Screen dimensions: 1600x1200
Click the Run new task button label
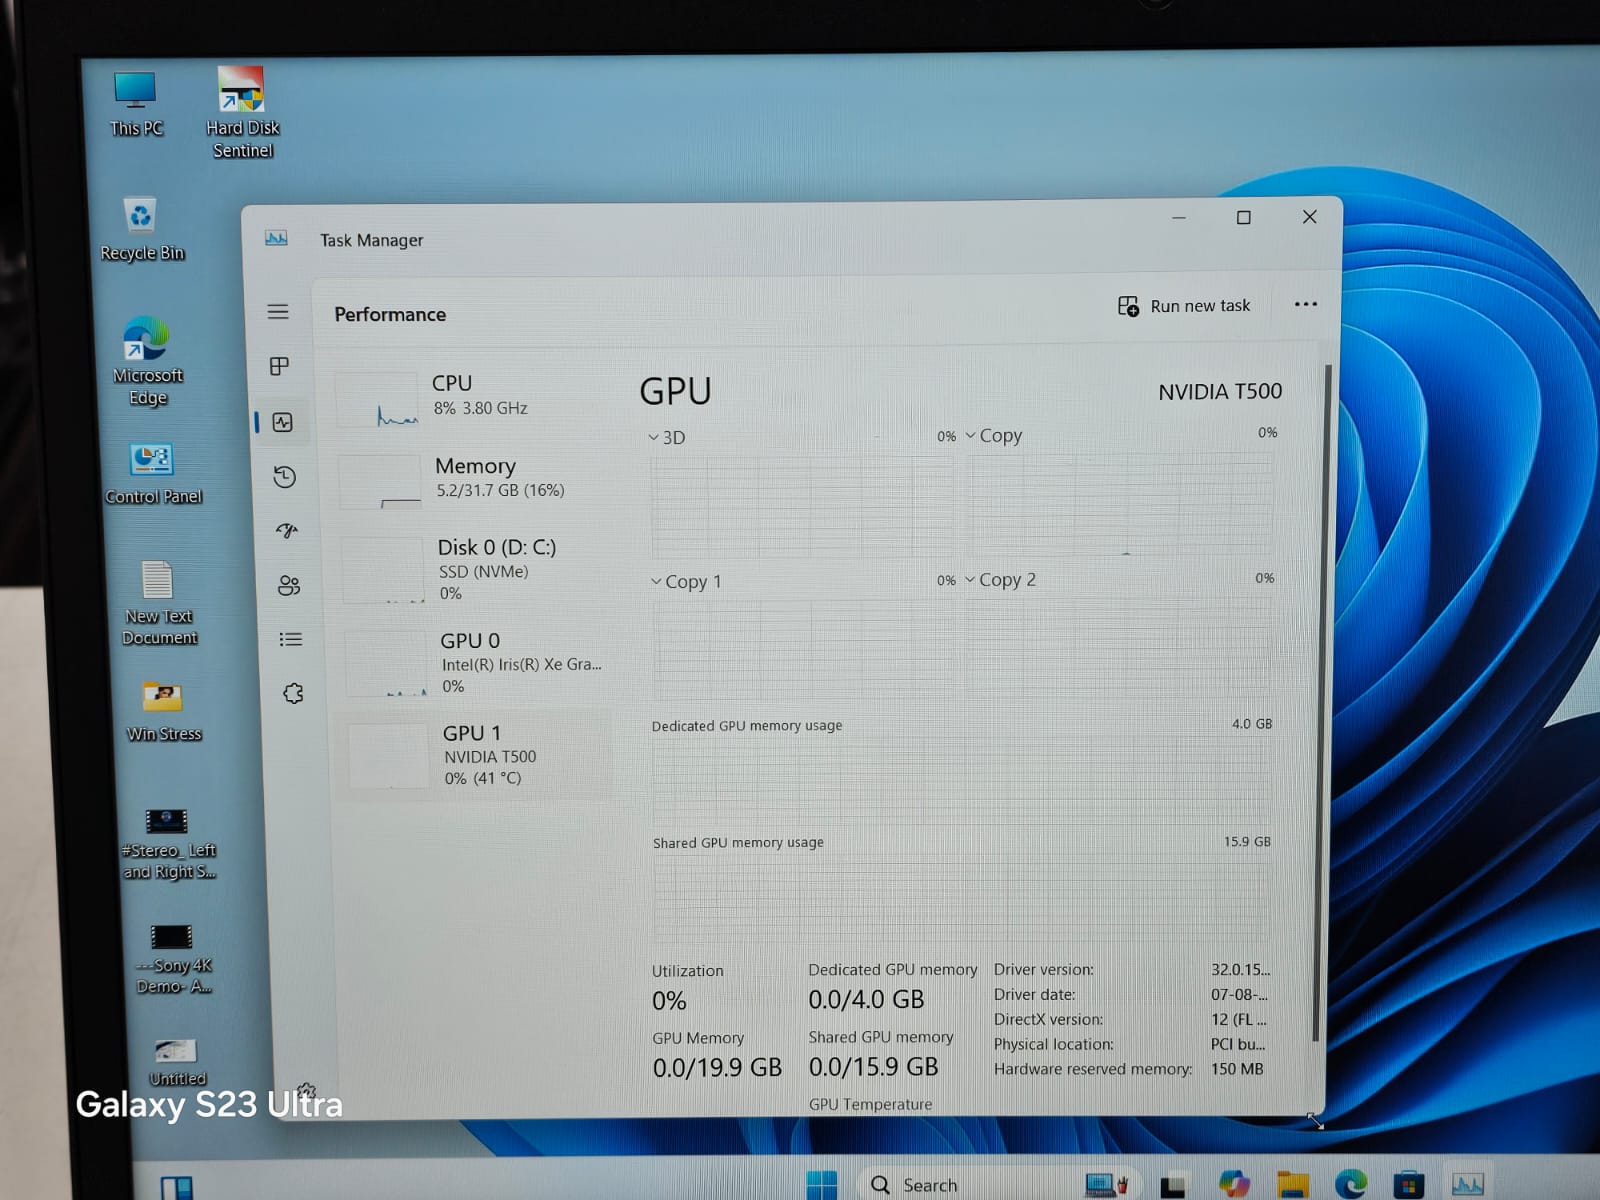click(x=1200, y=306)
